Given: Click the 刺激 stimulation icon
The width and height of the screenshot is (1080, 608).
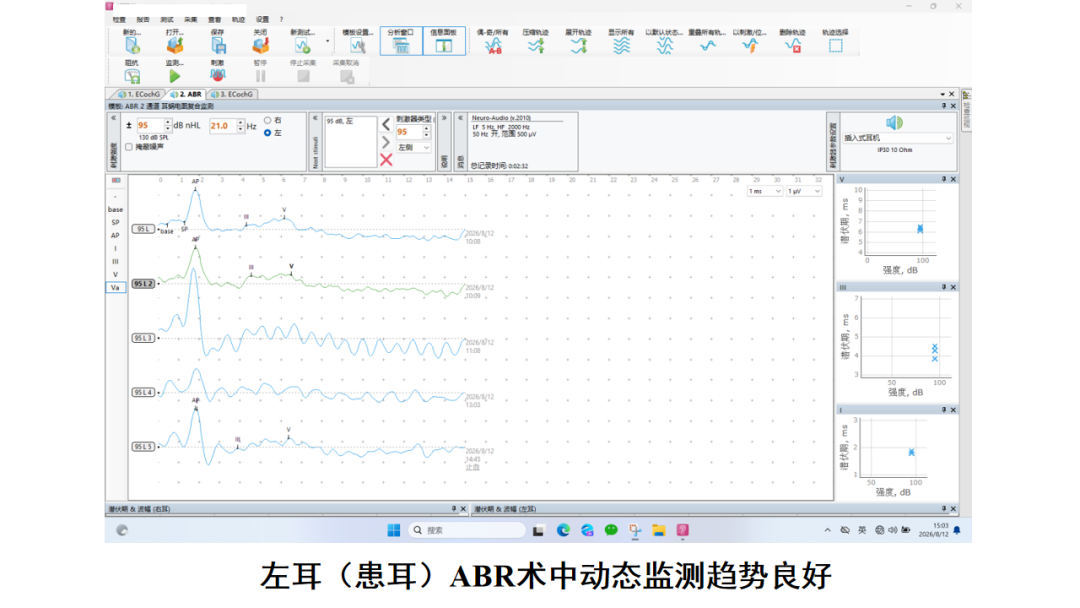Looking at the screenshot, I should click(x=217, y=76).
